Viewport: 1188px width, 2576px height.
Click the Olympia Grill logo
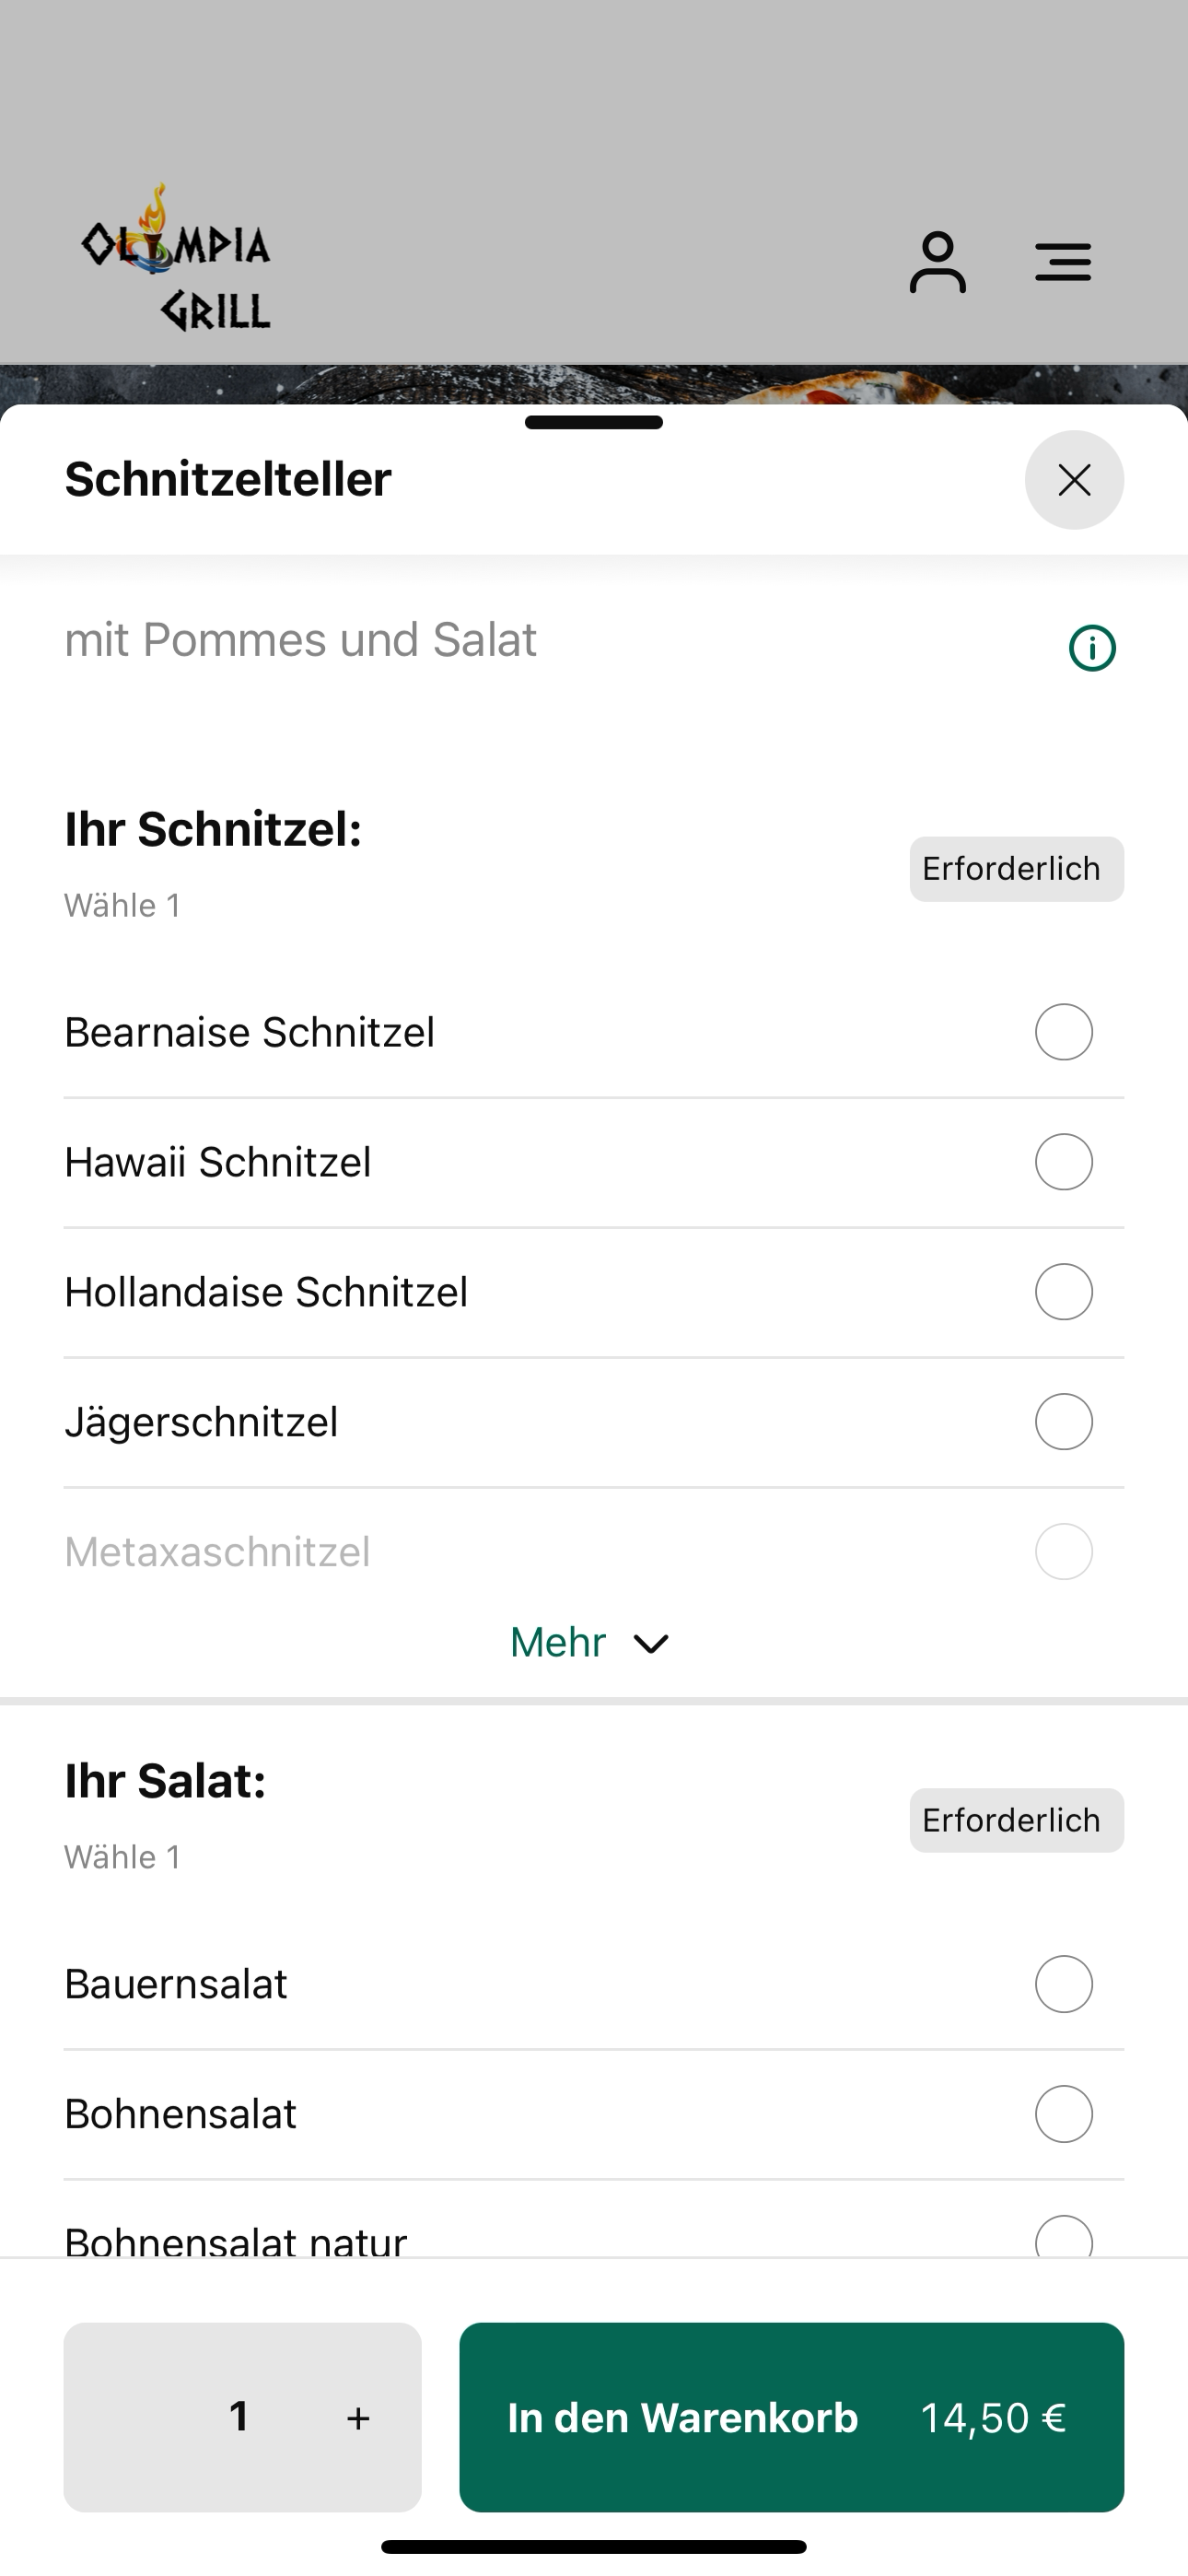coord(176,258)
